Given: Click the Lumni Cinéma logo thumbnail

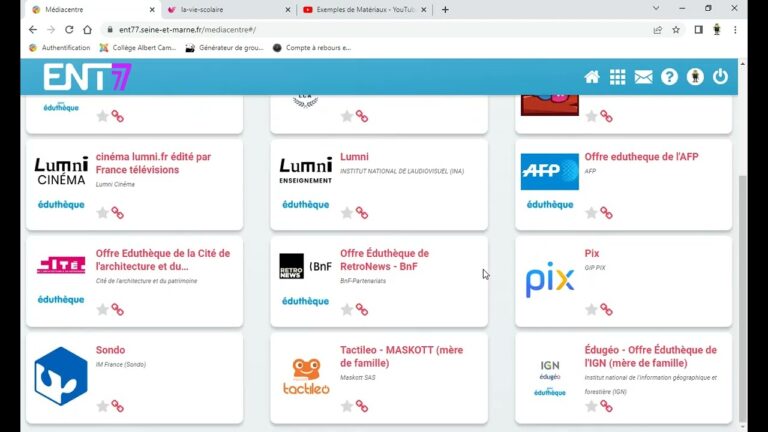Looking at the screenshot, I should (61, 171).
